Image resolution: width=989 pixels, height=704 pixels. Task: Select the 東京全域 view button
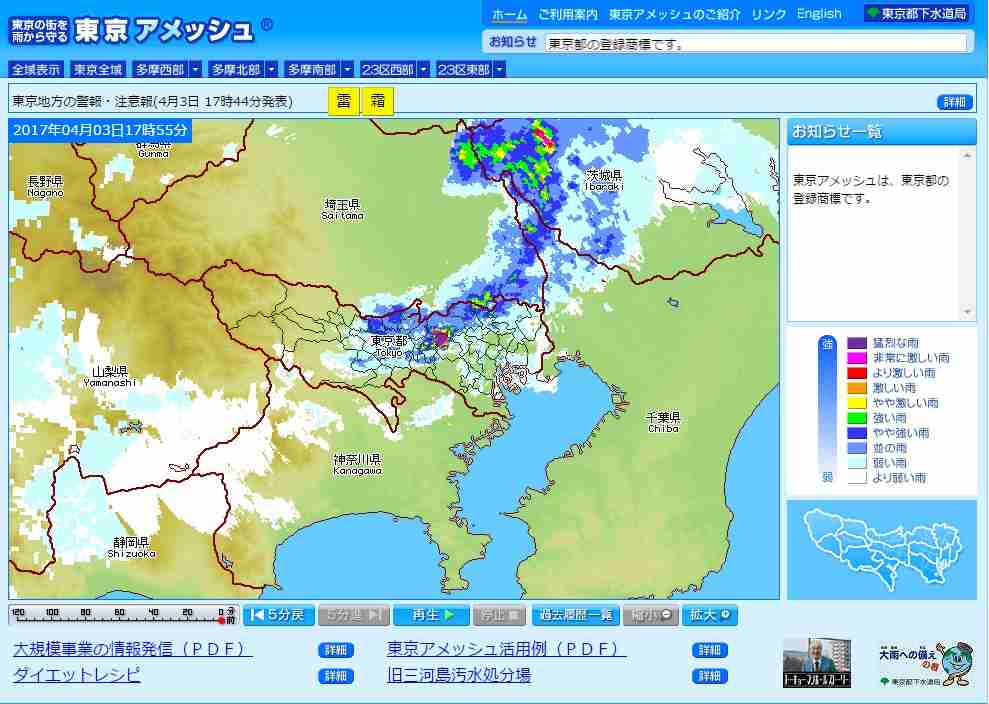(x=97, y=69)
